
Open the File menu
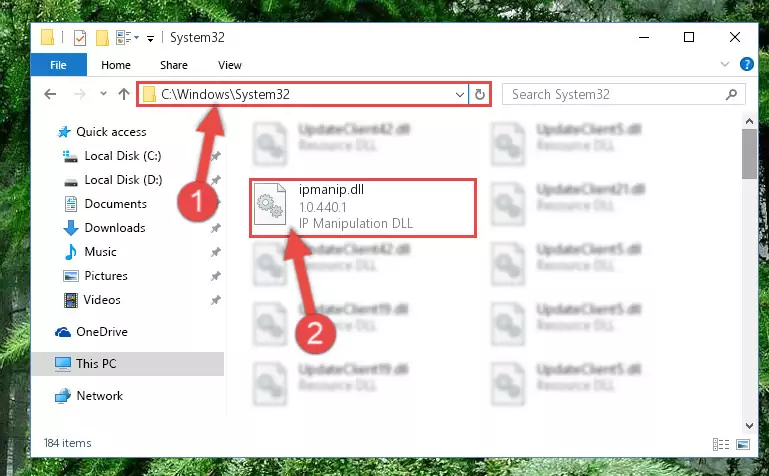[x=58, y=65]
